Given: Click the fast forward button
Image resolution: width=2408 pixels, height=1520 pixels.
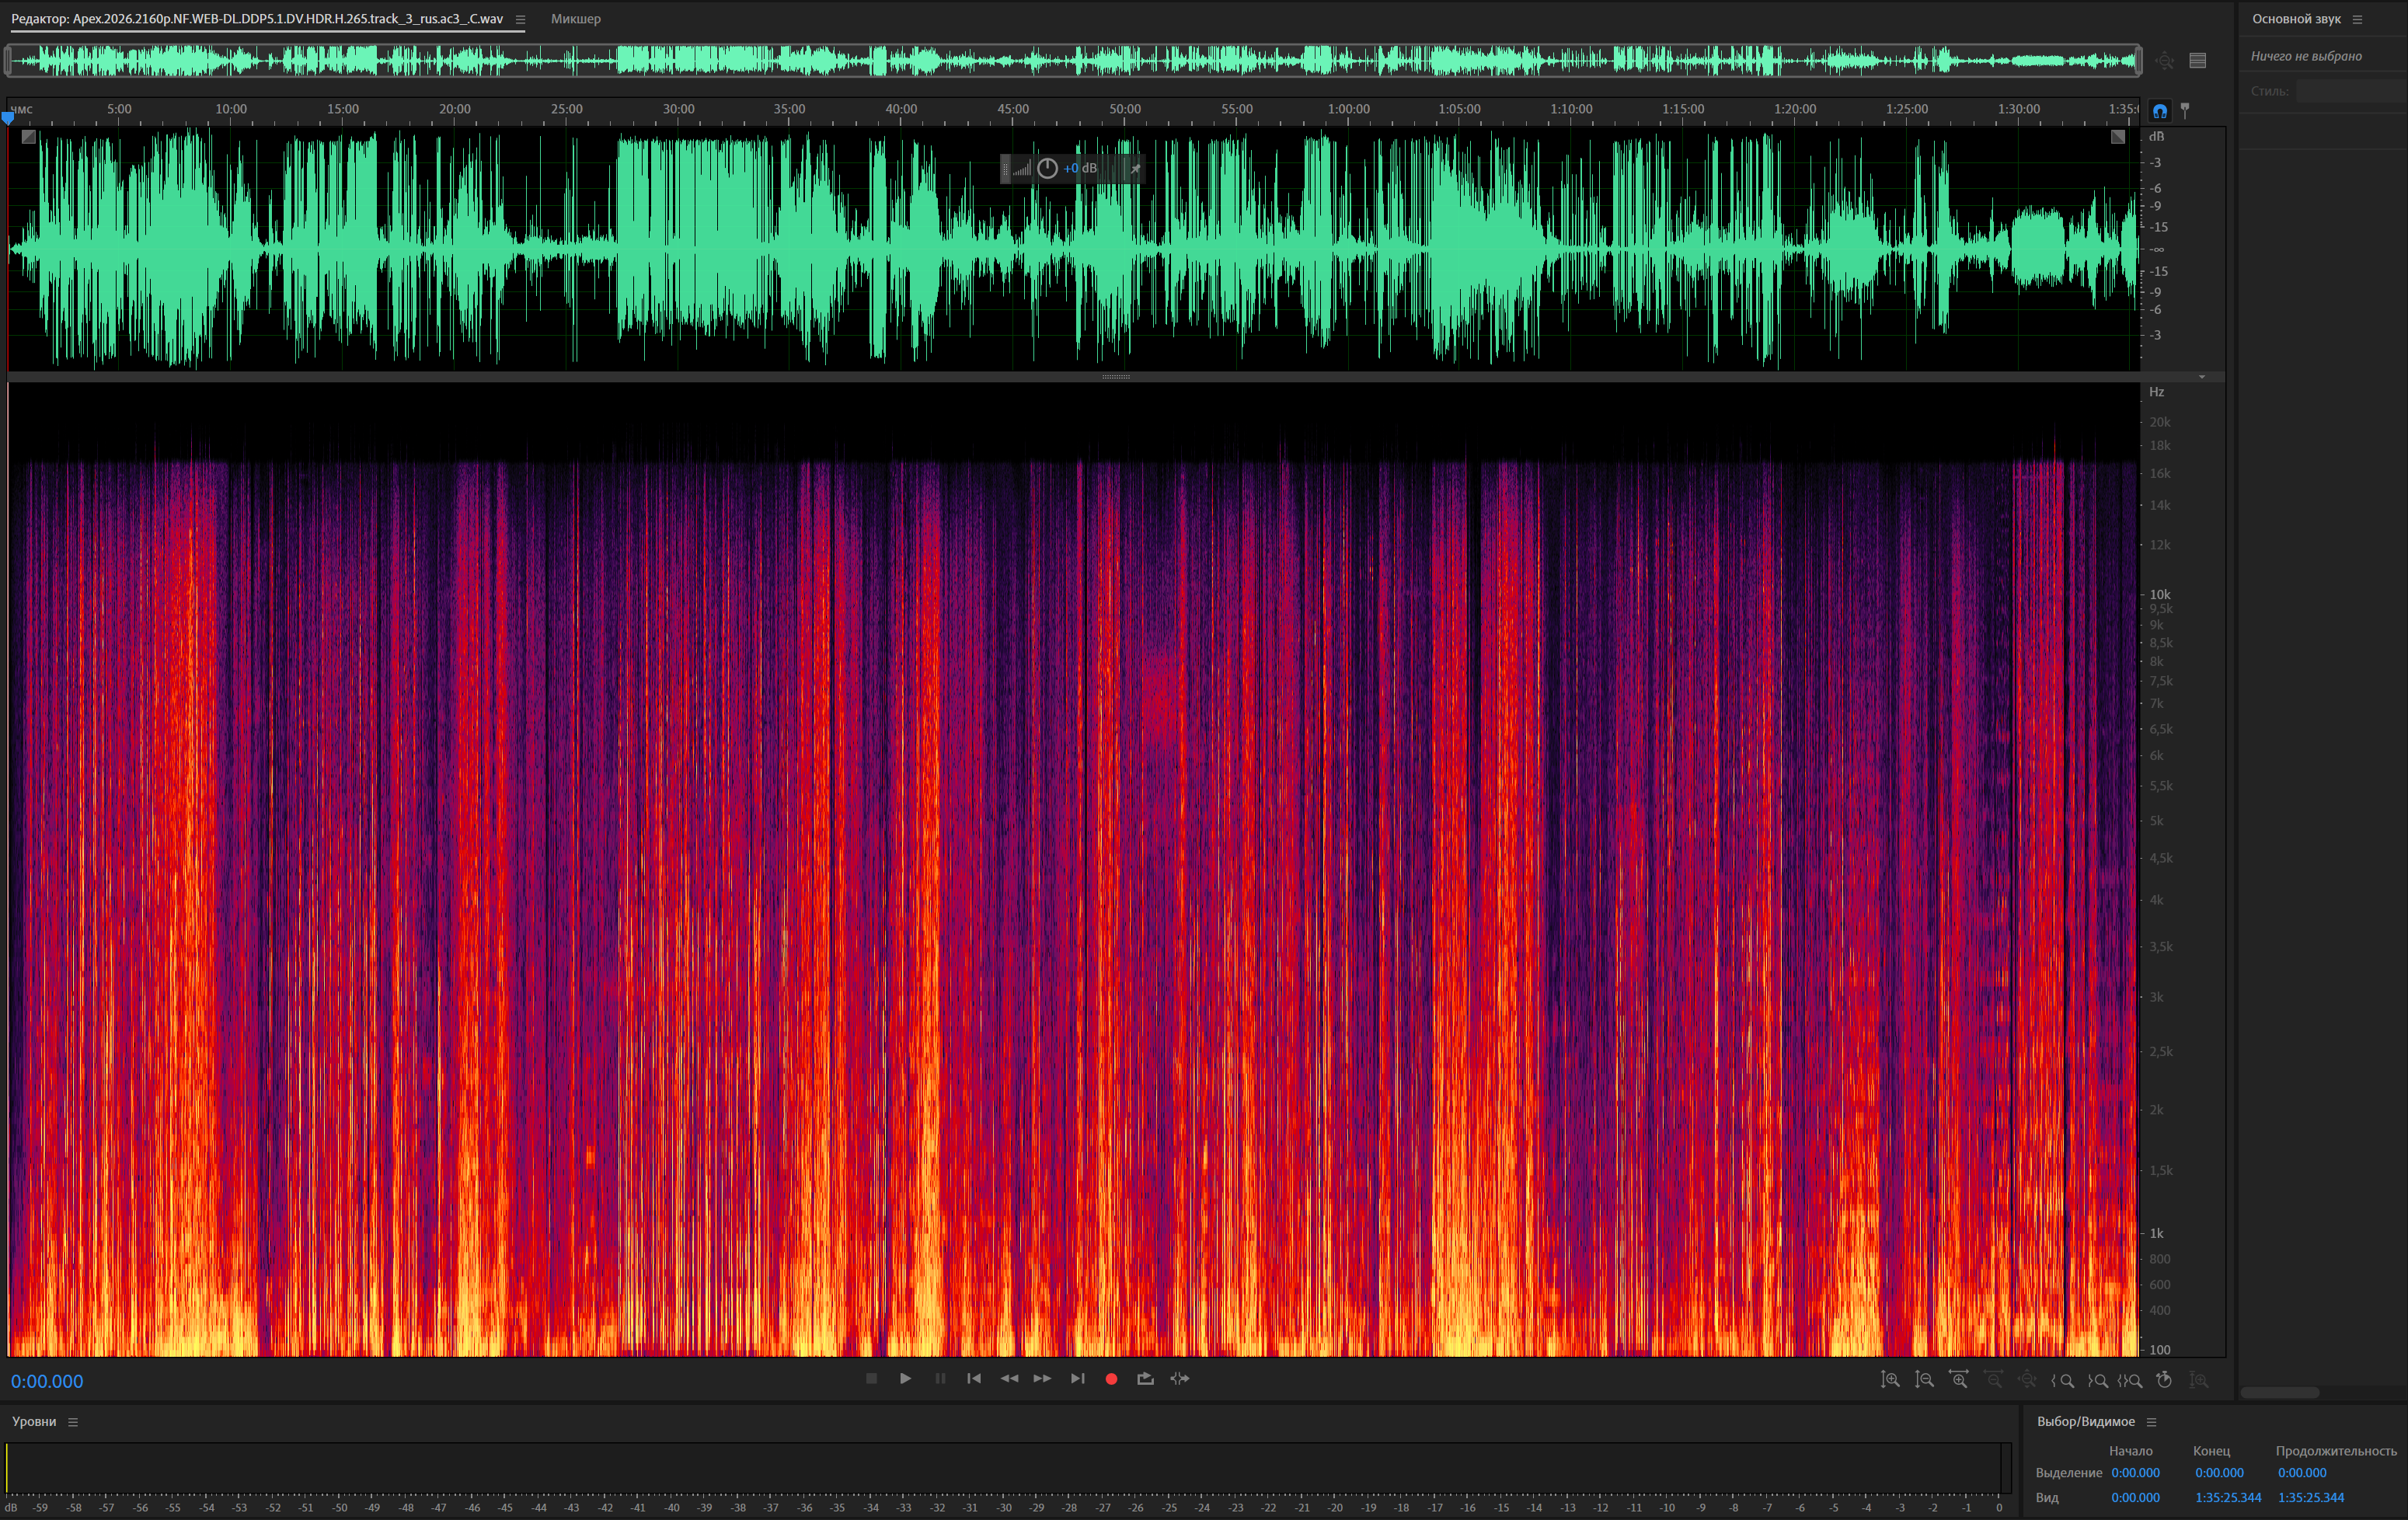Looking at the screenshot, I should [x=1042, y=1379].
